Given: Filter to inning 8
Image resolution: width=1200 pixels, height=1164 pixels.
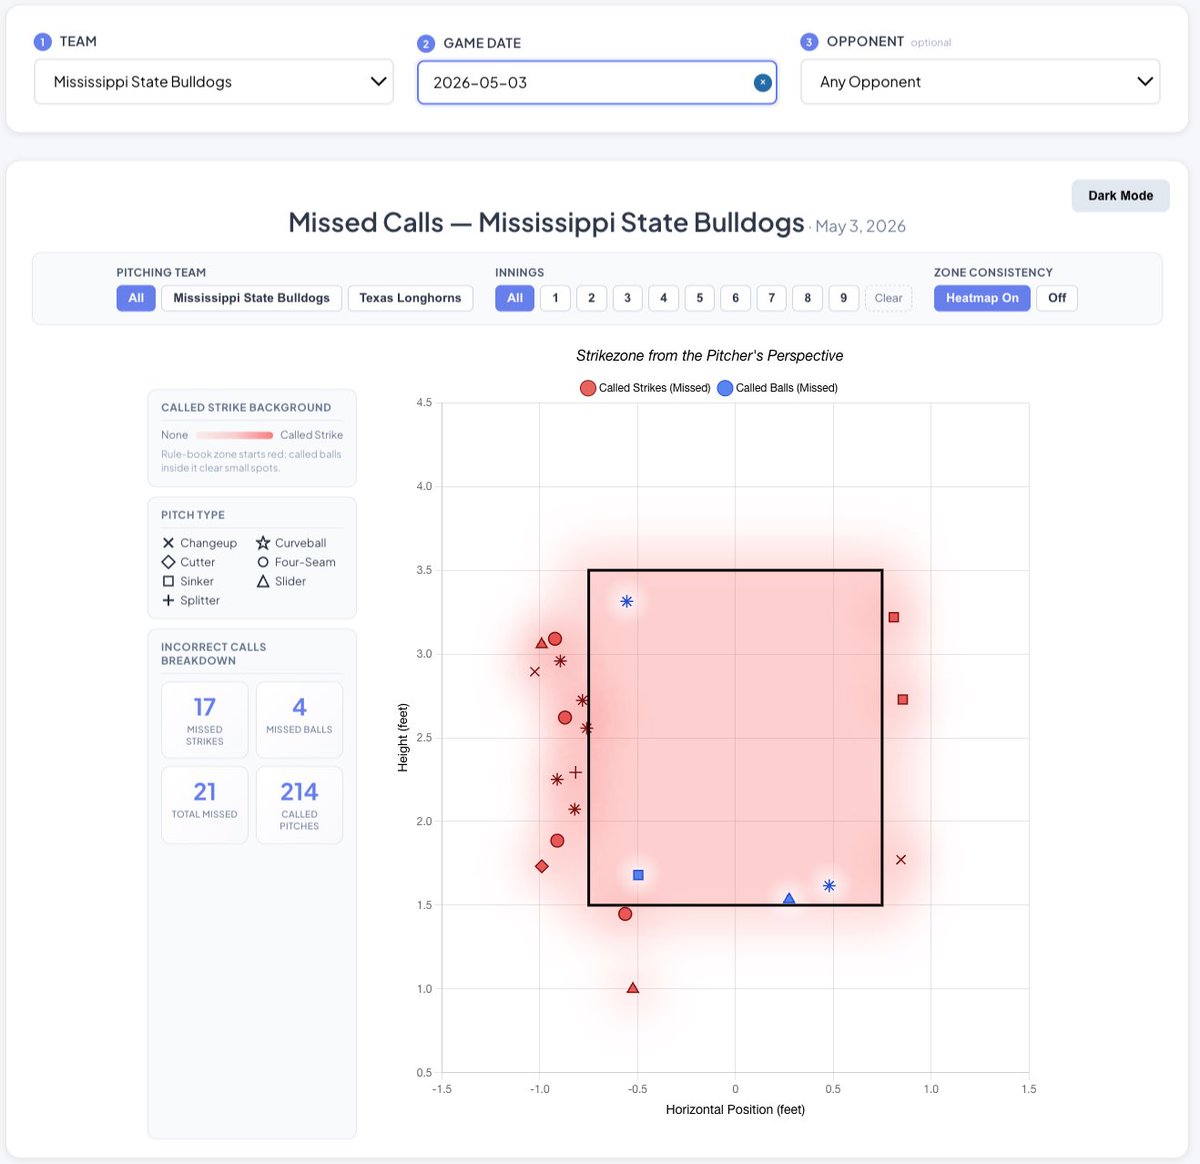Looking at the screenshot, I should [808, 298].
